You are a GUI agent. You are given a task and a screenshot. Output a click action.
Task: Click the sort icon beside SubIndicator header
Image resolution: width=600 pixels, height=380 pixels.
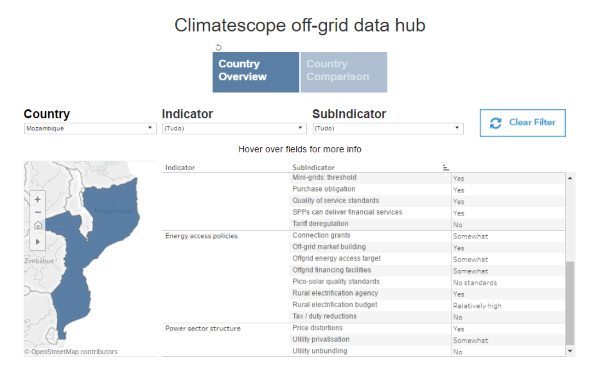(446, 168)
